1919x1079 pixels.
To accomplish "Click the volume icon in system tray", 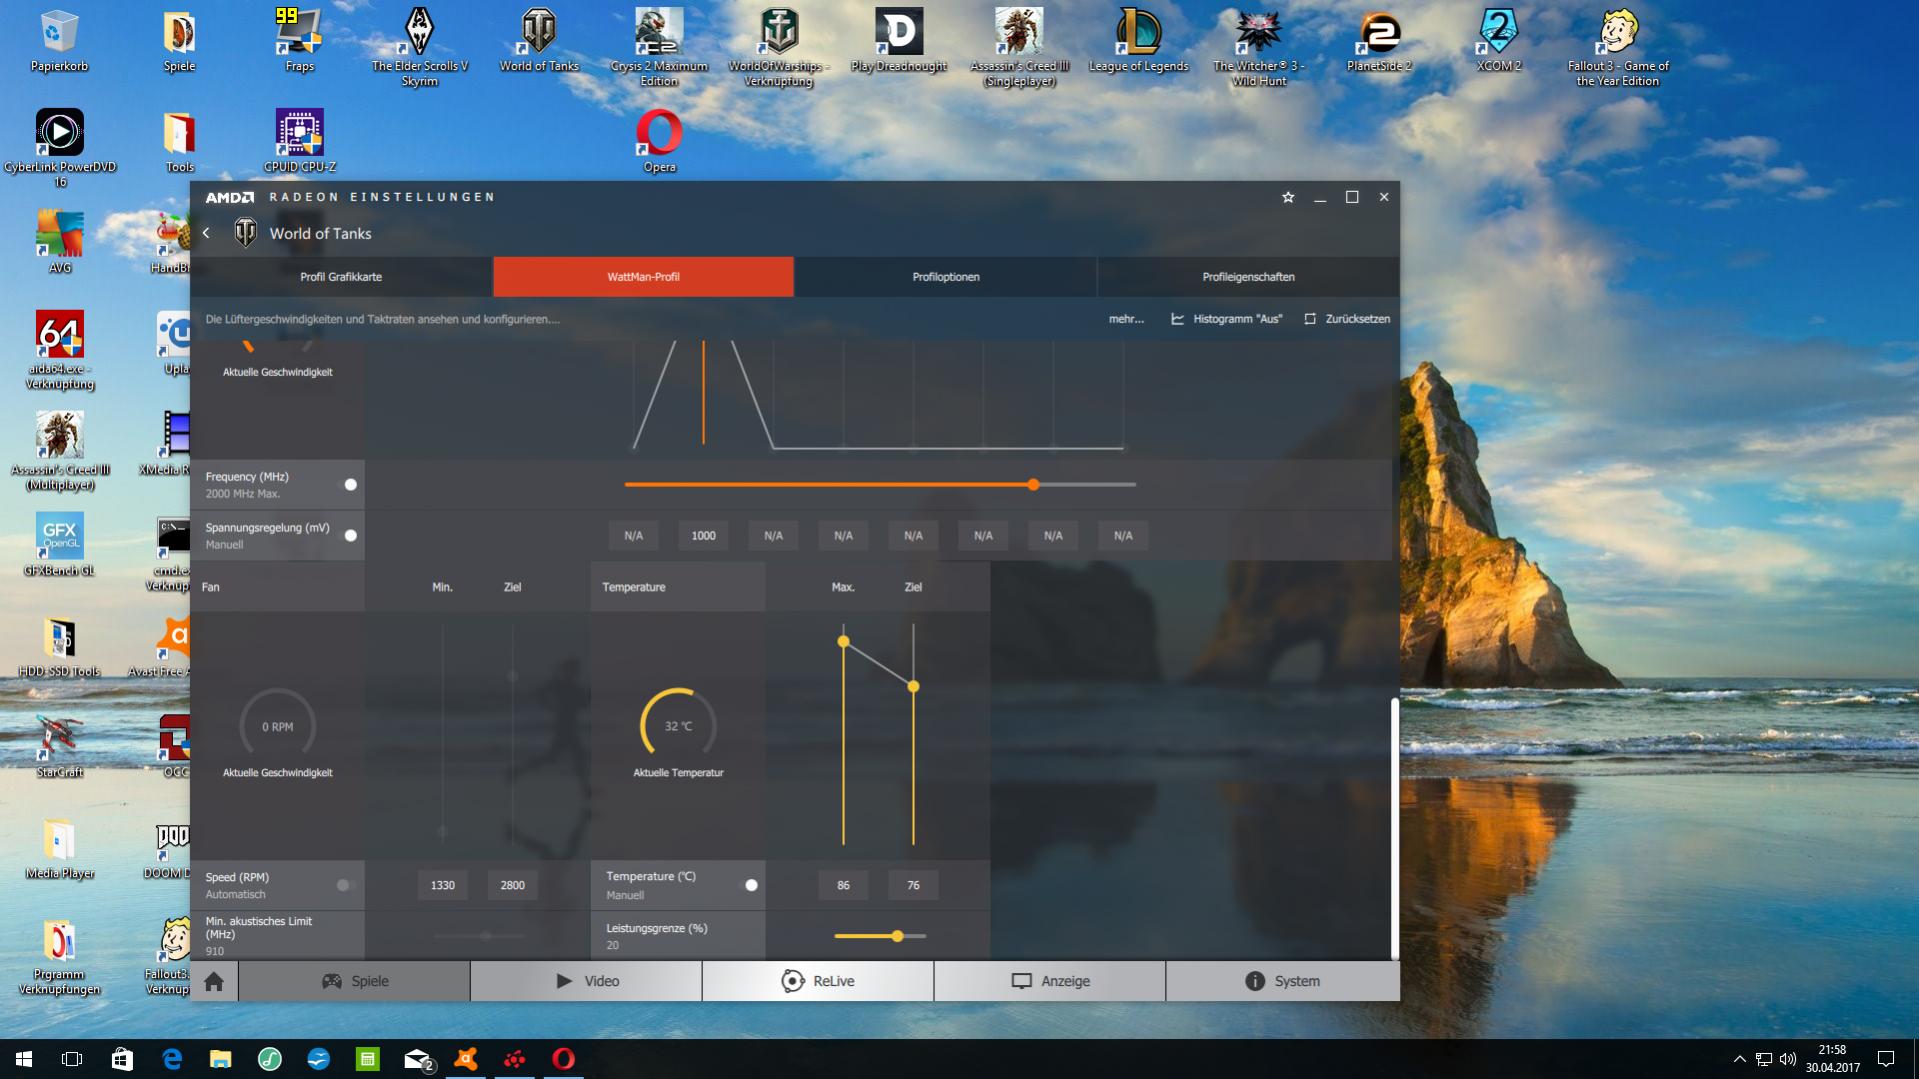I will tap(1788, 1059).
